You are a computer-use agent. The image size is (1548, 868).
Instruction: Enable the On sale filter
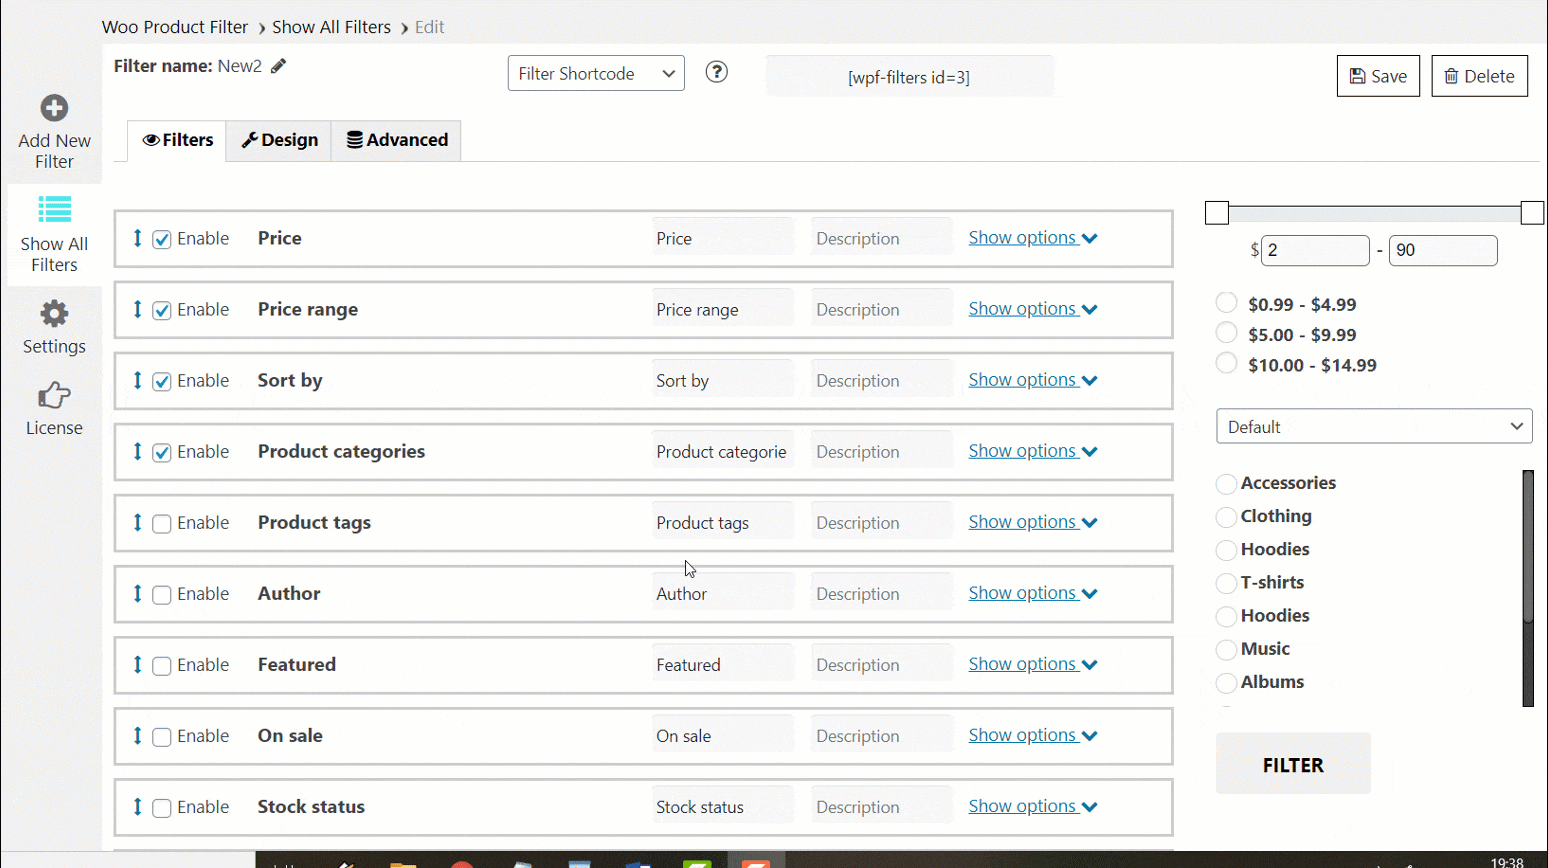(162, 736)
